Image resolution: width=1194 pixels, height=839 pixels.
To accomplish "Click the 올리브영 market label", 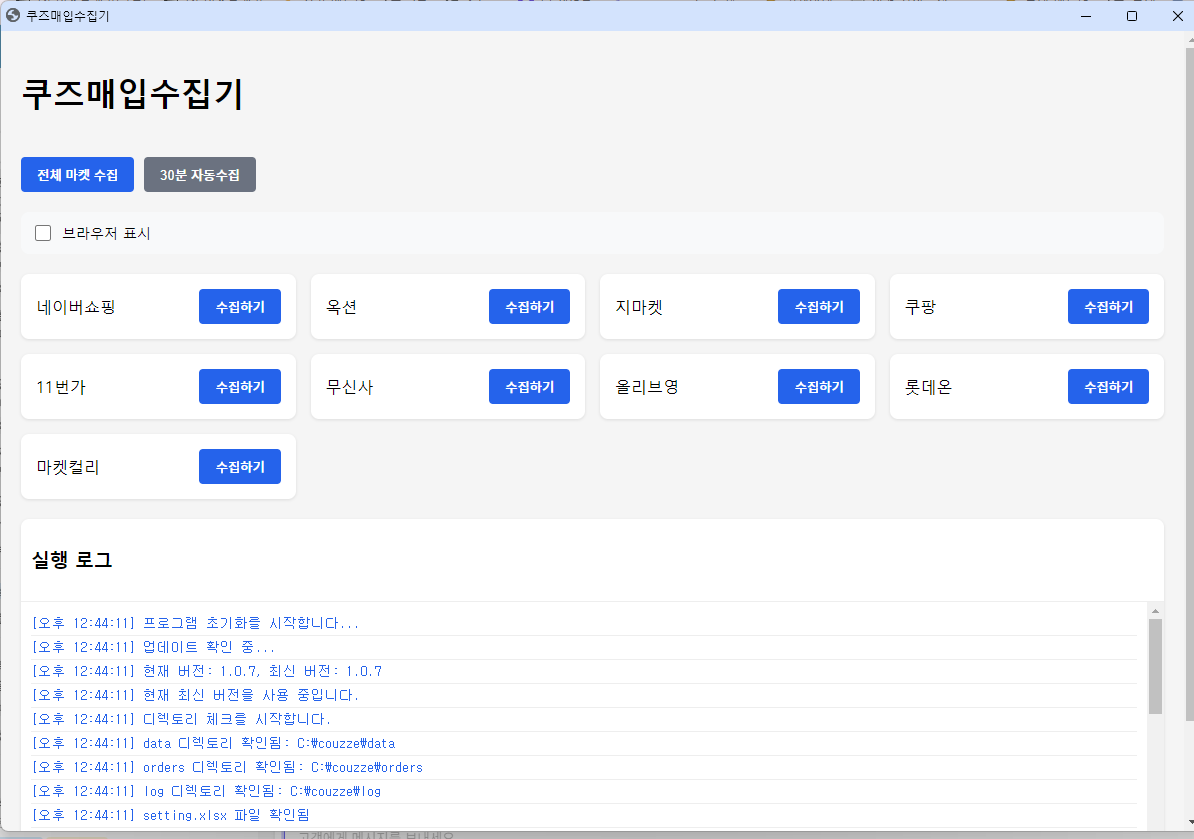I will click(x=646, y=387).
